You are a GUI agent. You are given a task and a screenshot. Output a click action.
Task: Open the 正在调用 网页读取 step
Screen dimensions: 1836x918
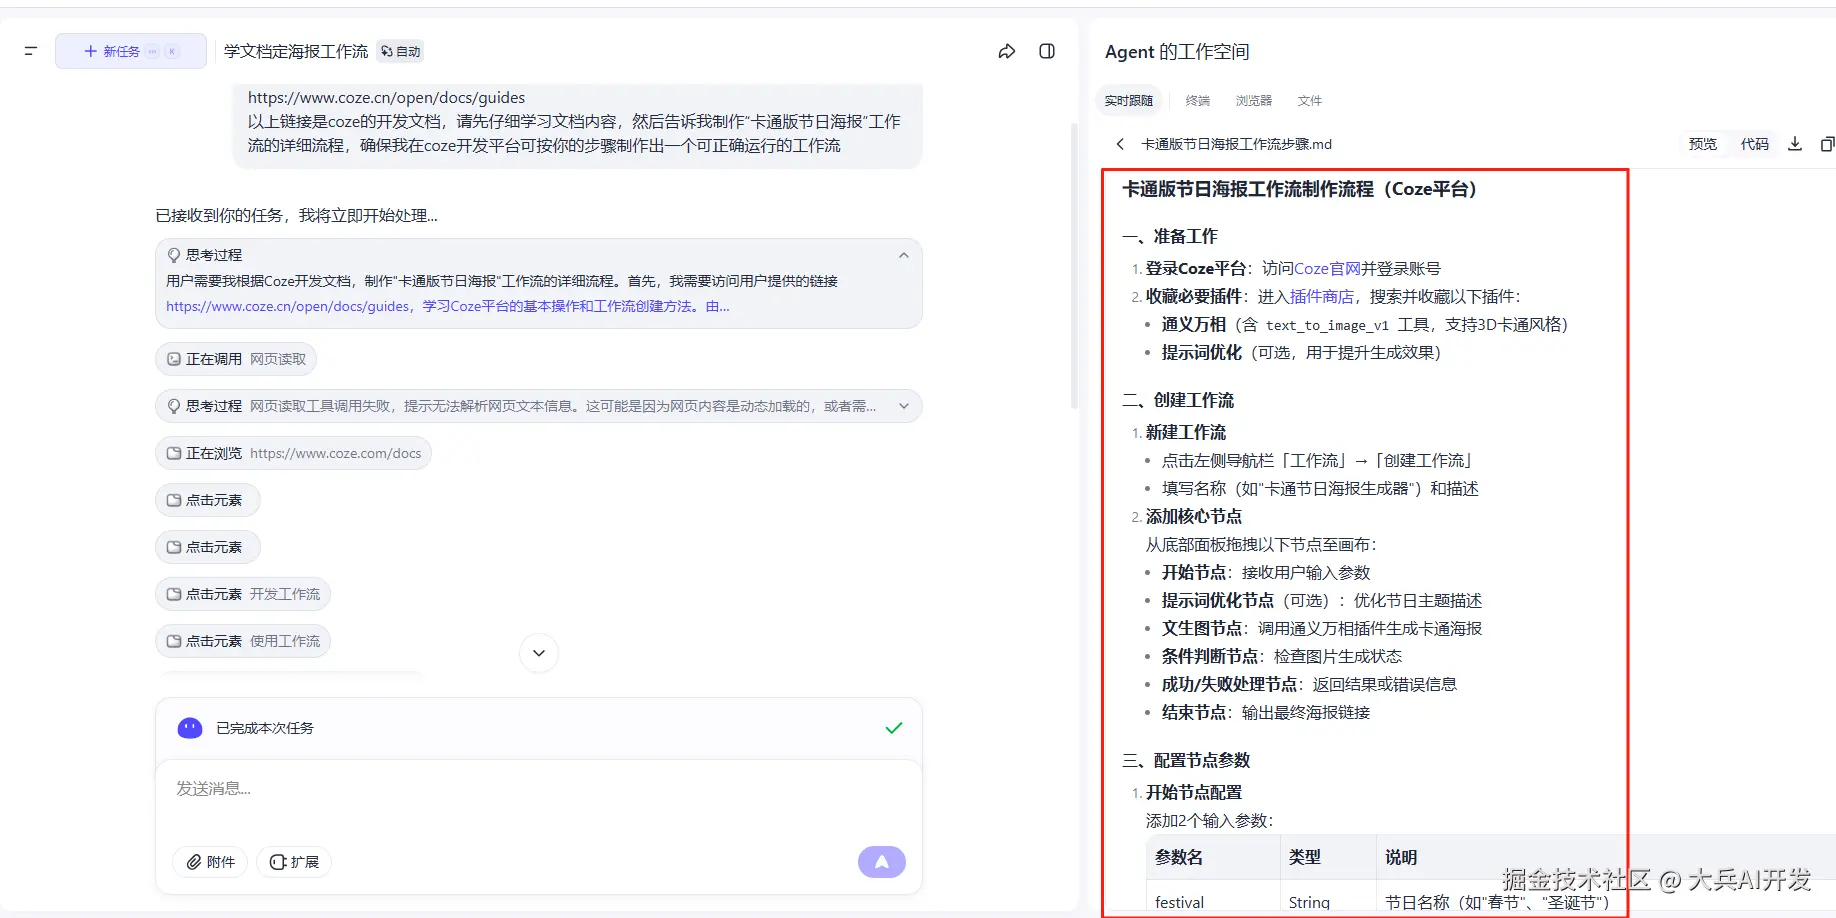coord(236,359)
